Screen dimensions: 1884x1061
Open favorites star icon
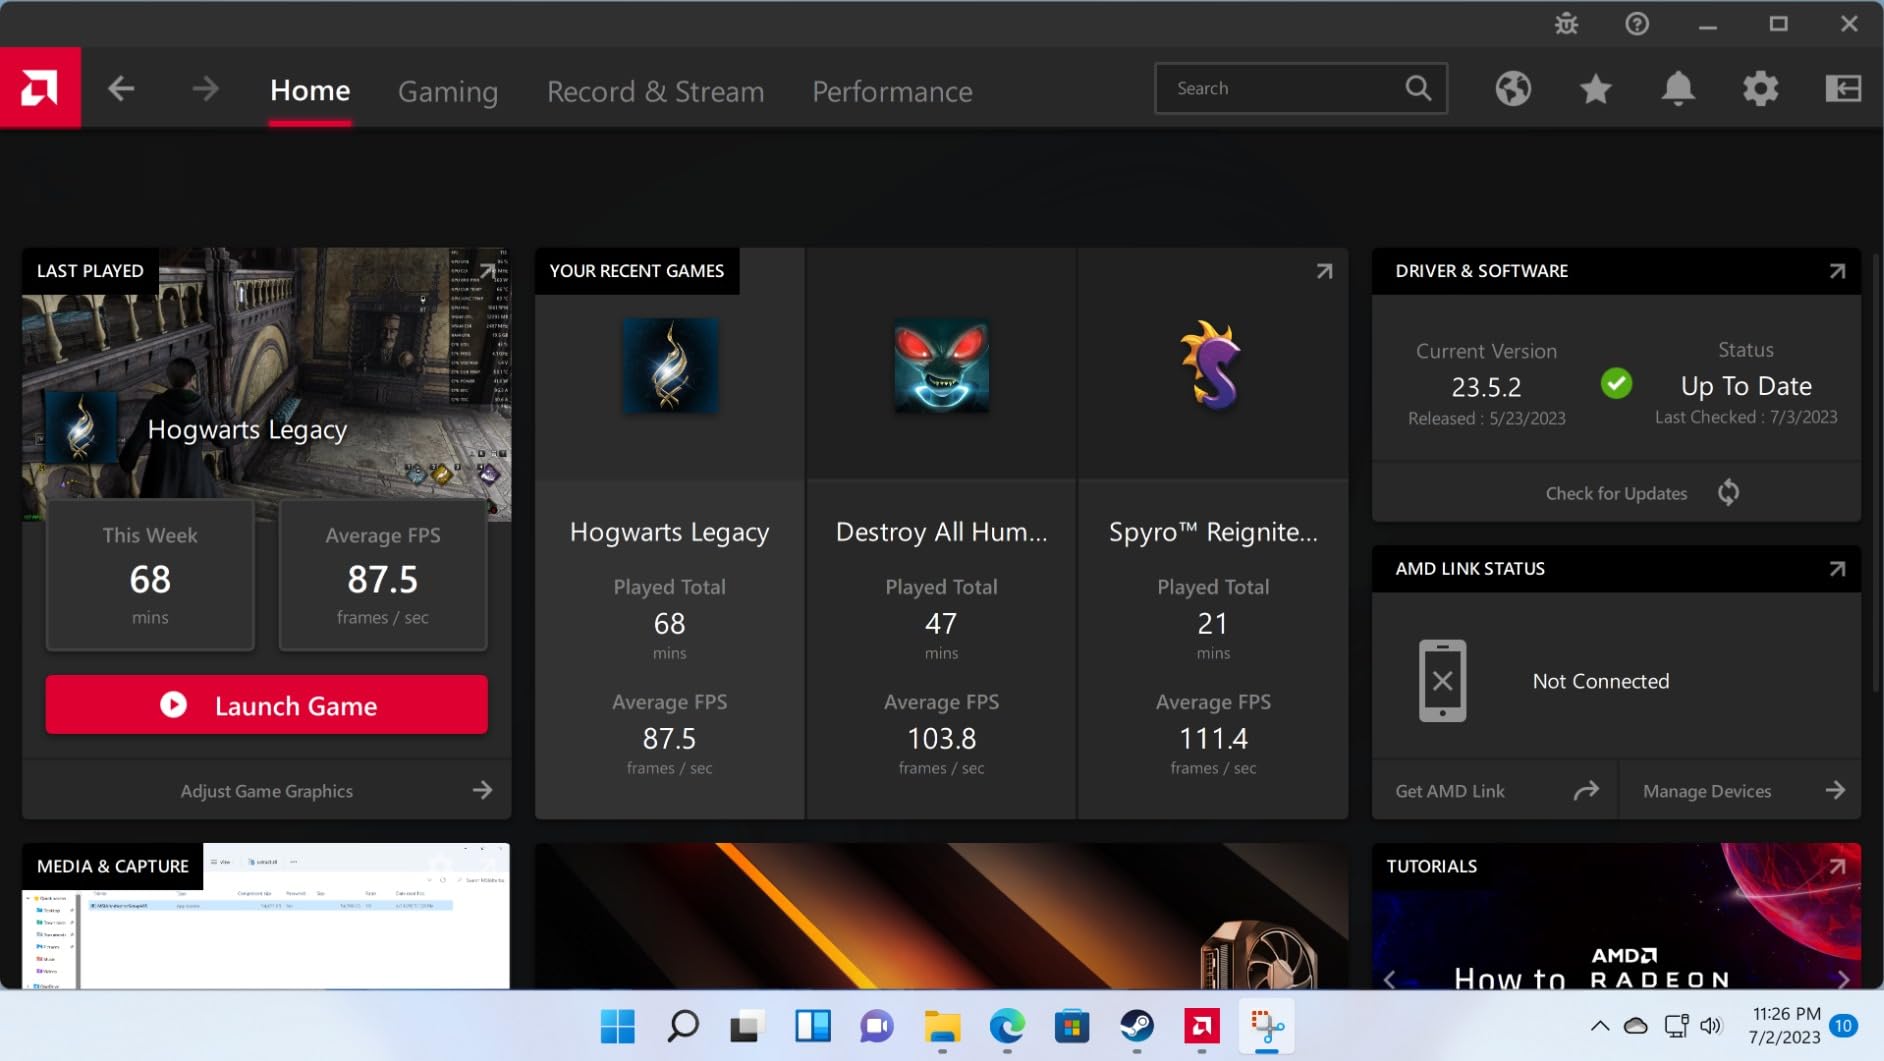1596,89
